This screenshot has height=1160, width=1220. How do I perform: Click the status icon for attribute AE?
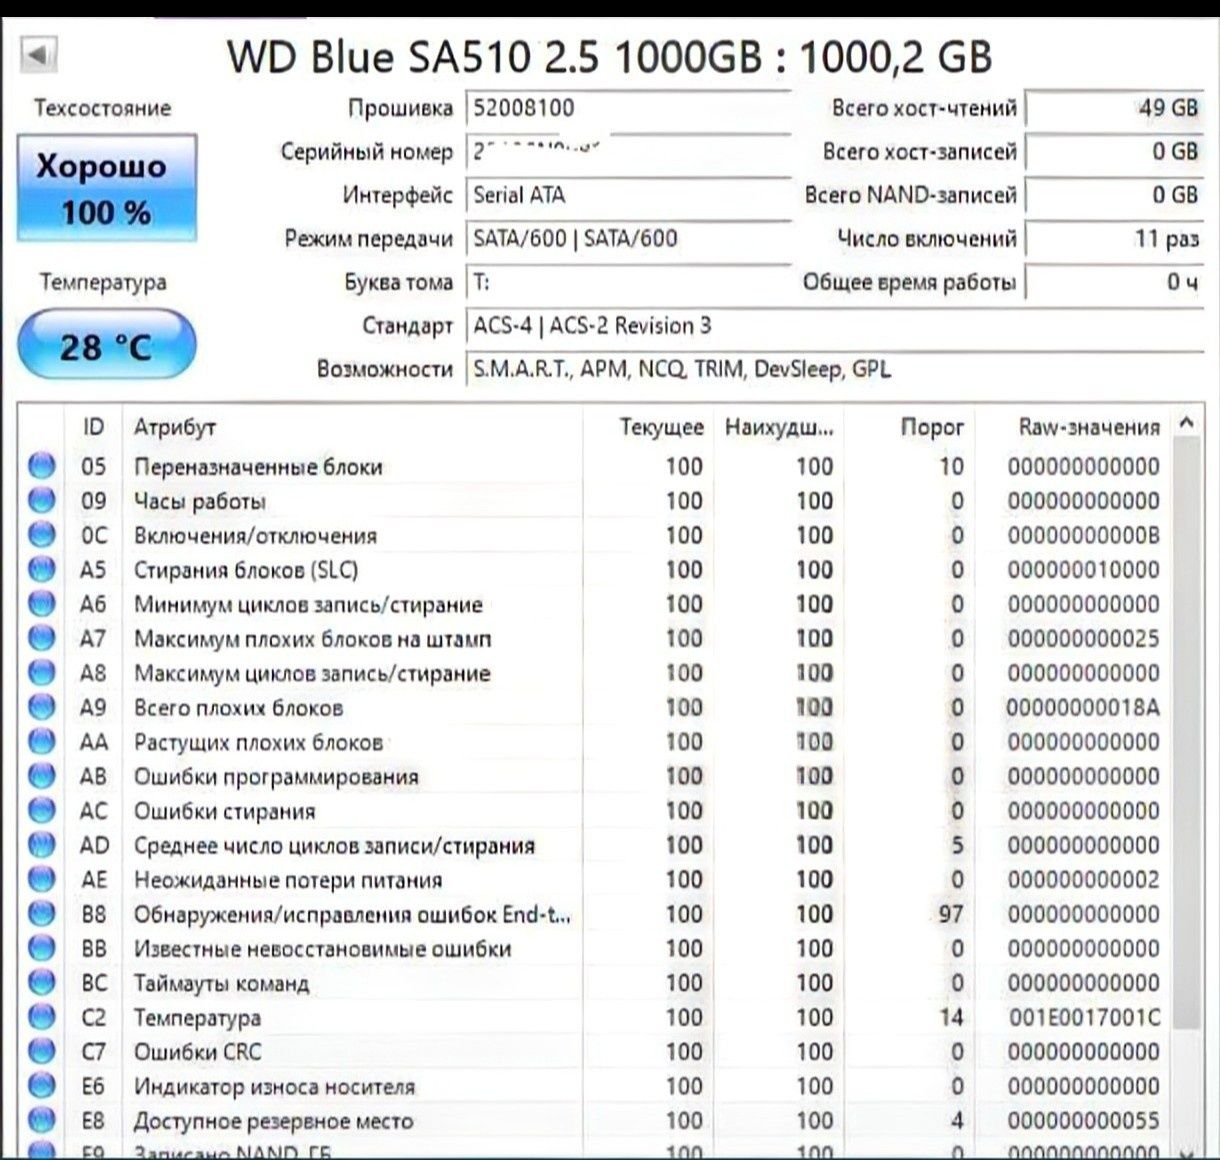42,880
